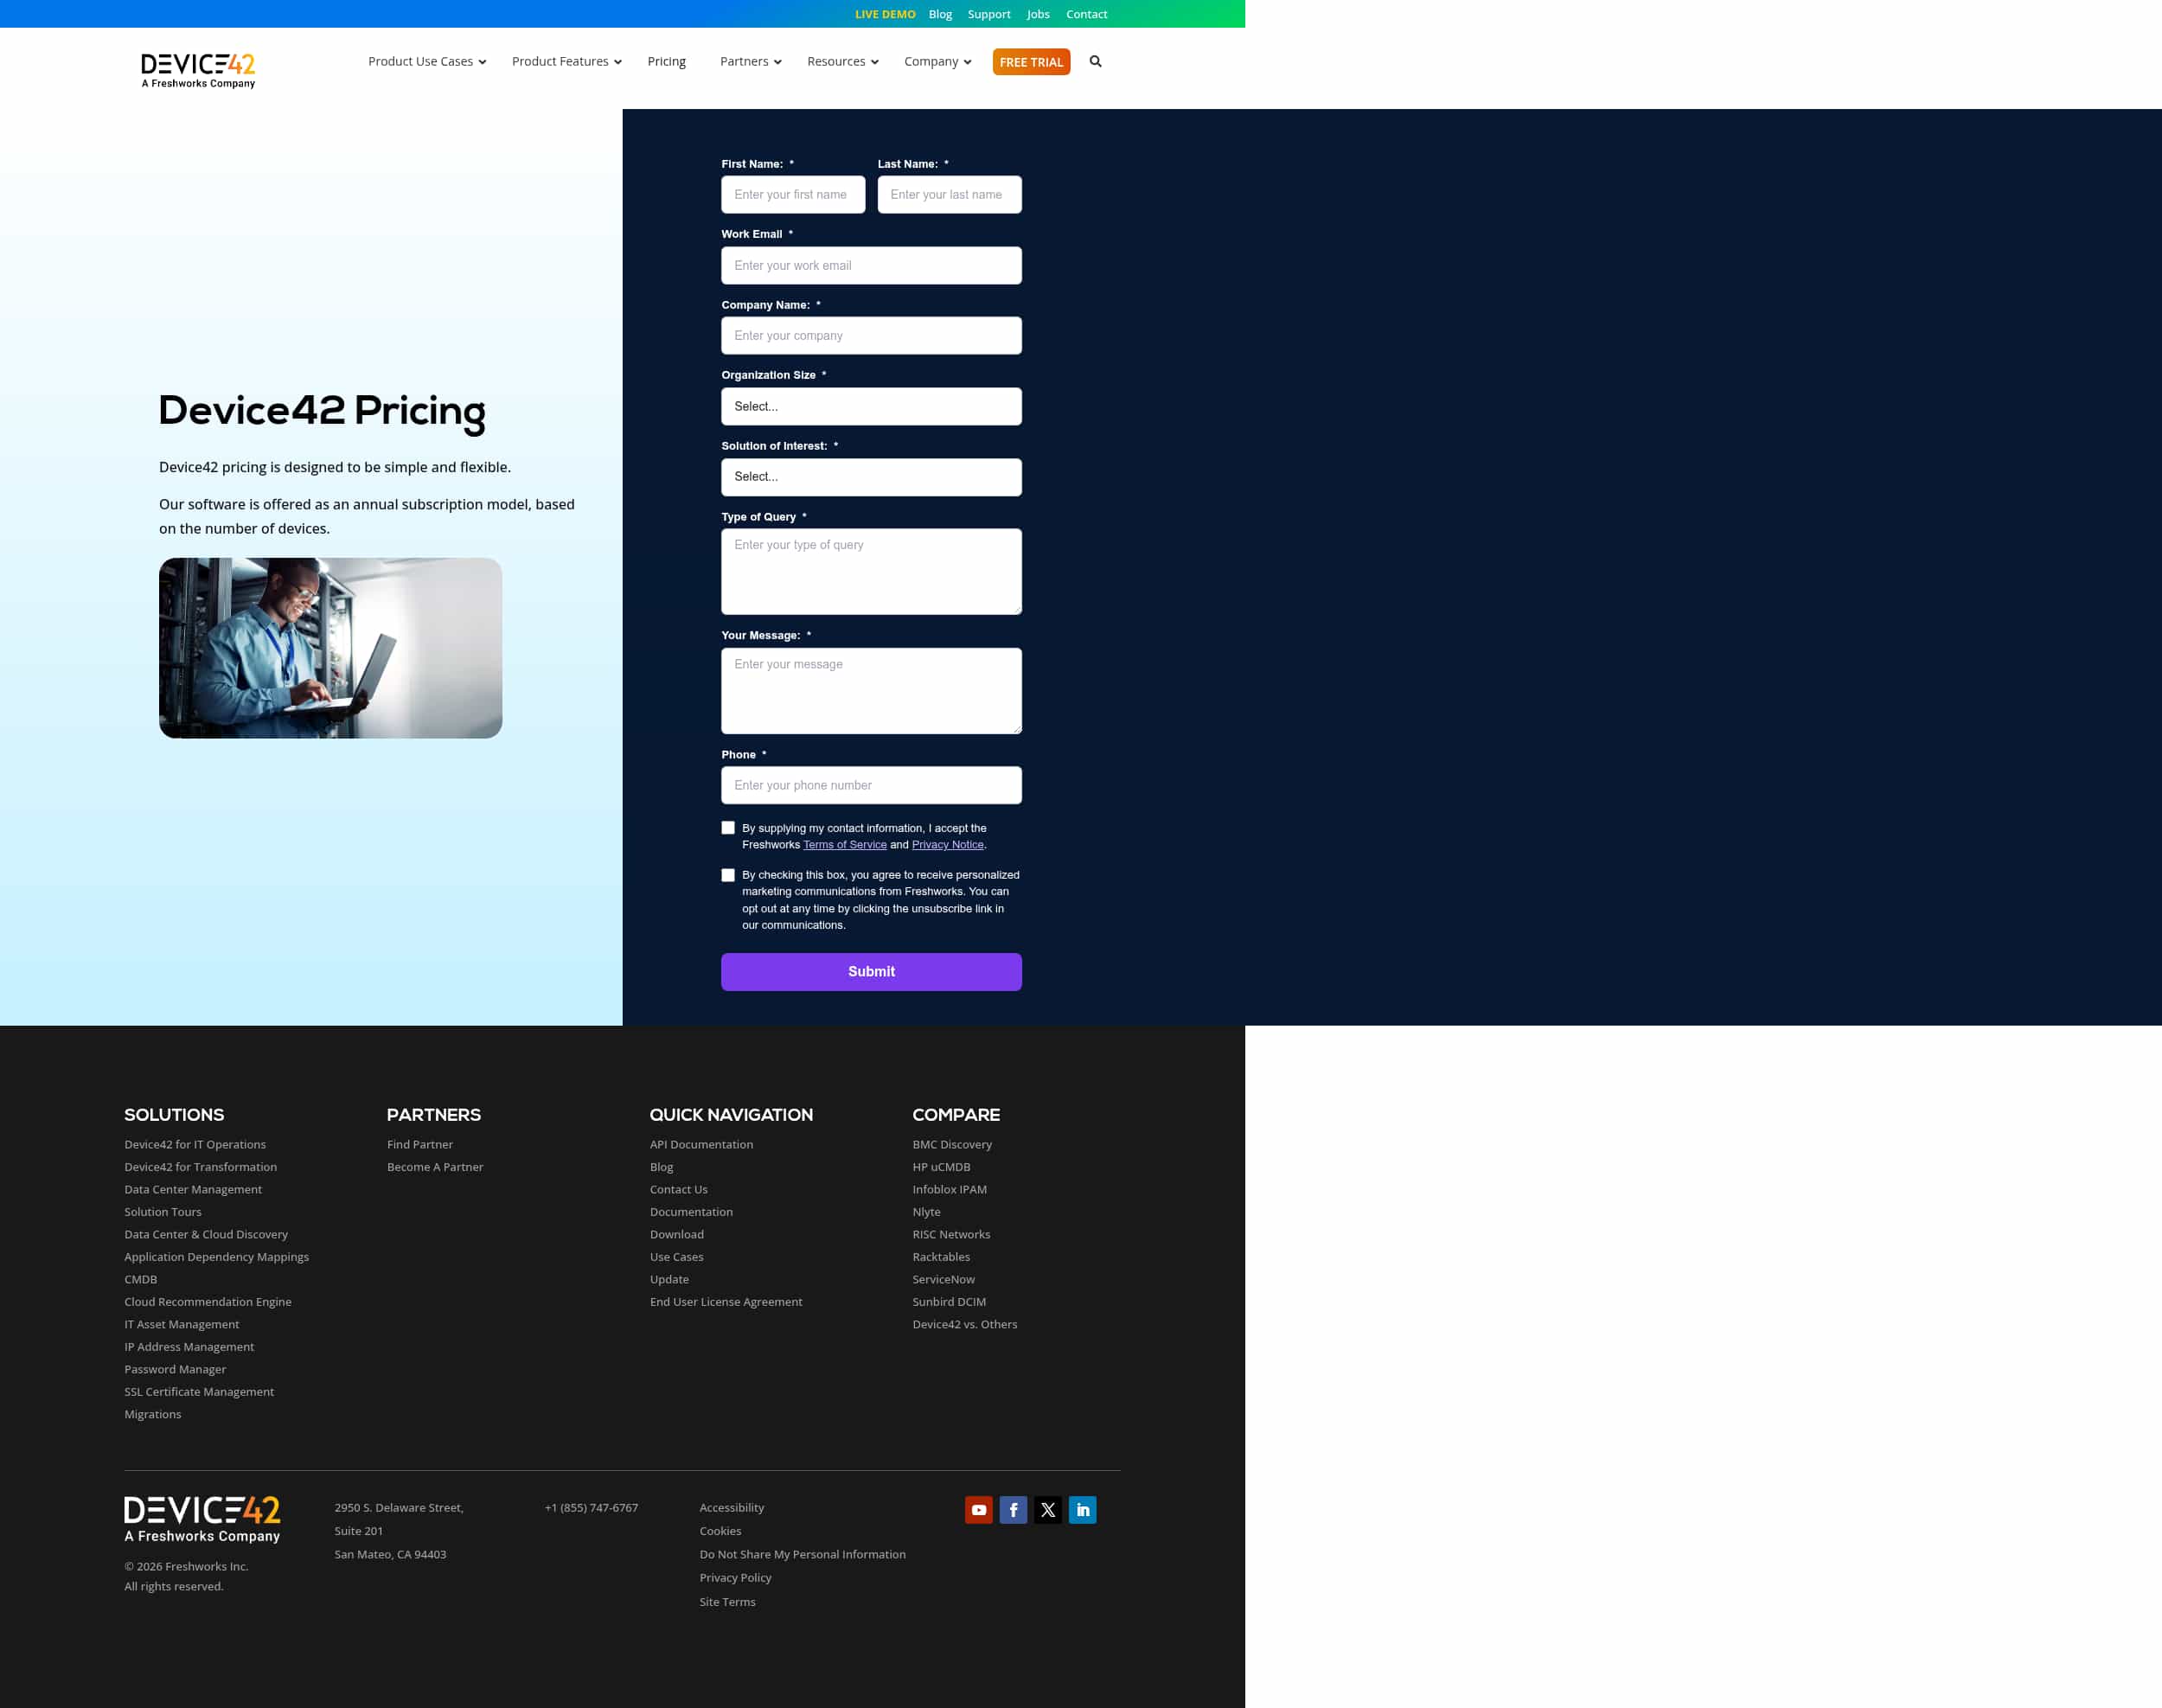Focus the Last Name field
The image size is (2162, 1708).
[949, 194]
